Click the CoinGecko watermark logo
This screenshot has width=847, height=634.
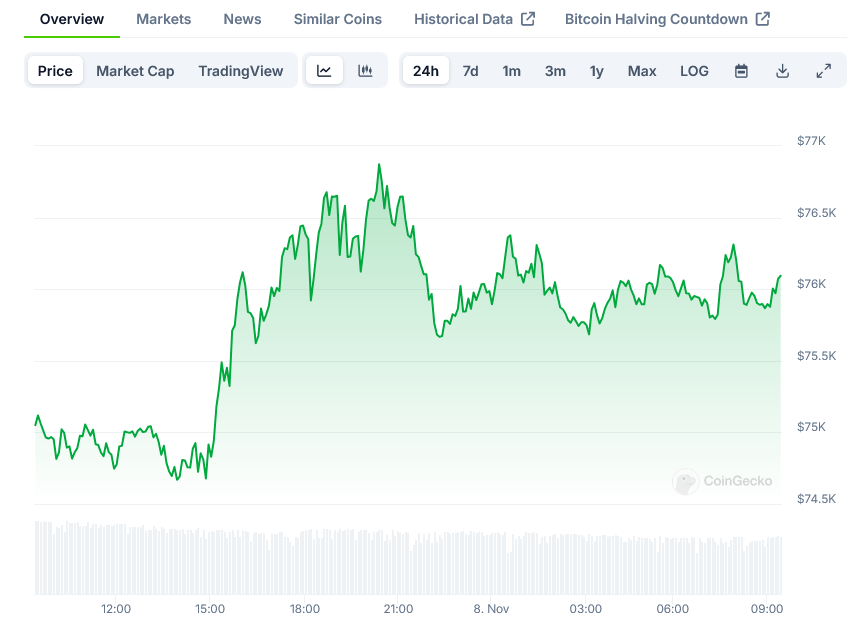[x=723, y=481]
